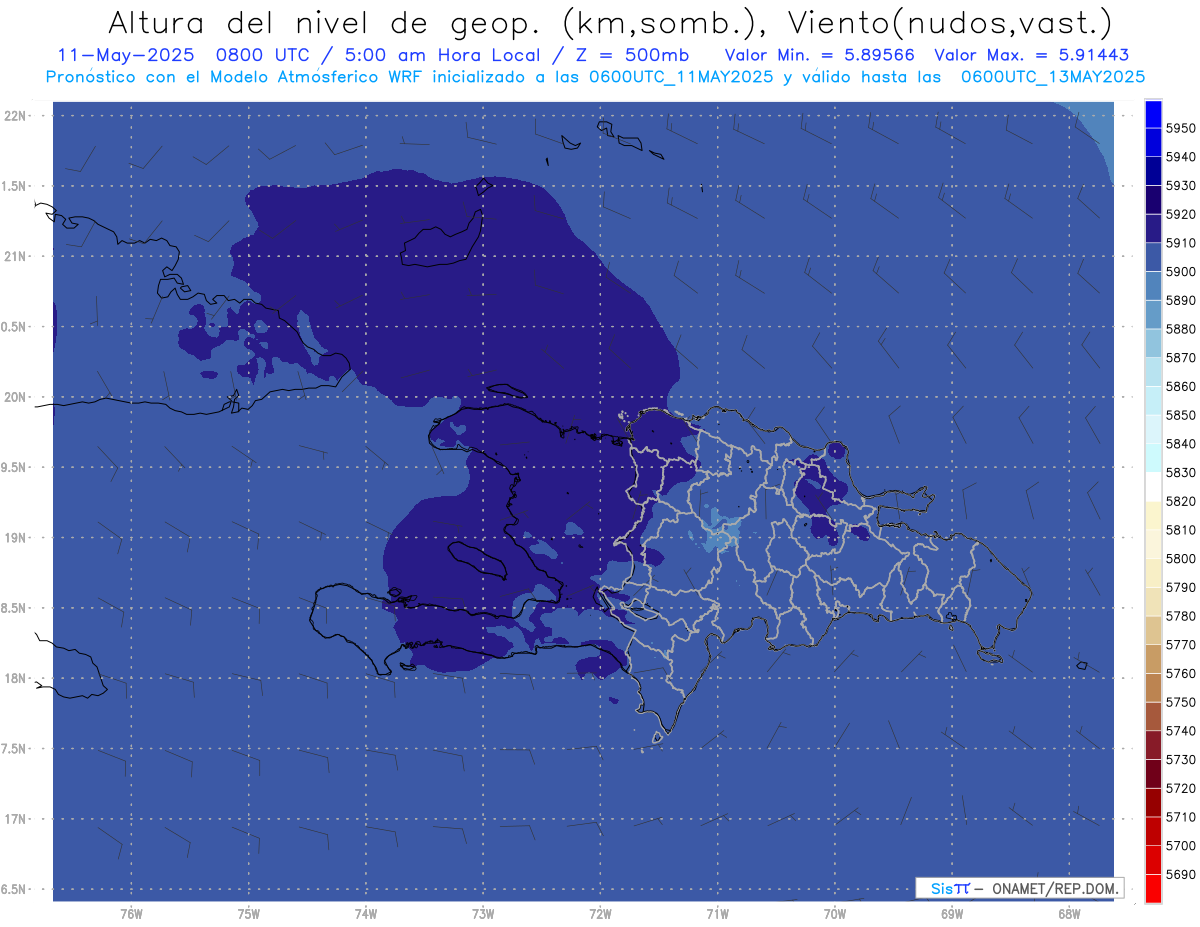Click the color bar swatch between 5890 and 5900
The width and height of the screenshot is (1200, 927).
[x=1153, y=286]
